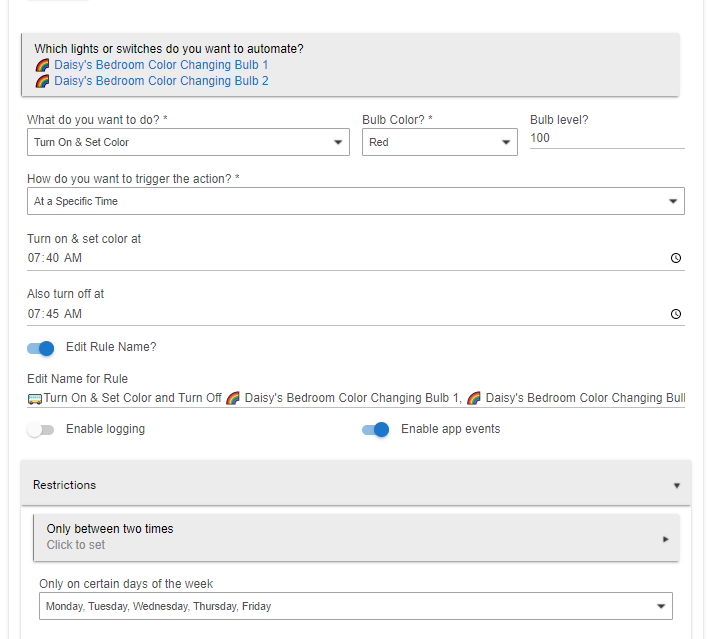Click clock icon for turn-on time

[x=676, y=258]
